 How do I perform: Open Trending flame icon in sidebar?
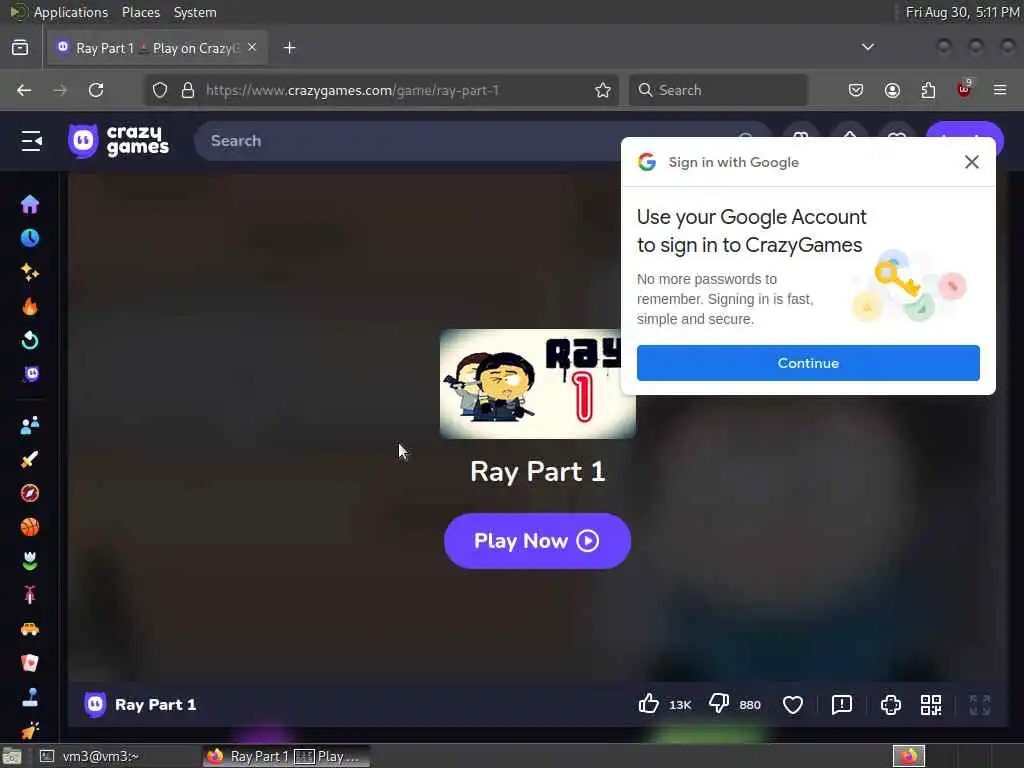30,306
